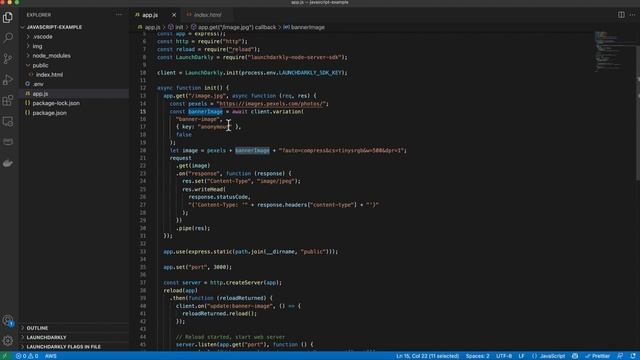Click the bannerImage breadcrumb item

coord(304,27)
